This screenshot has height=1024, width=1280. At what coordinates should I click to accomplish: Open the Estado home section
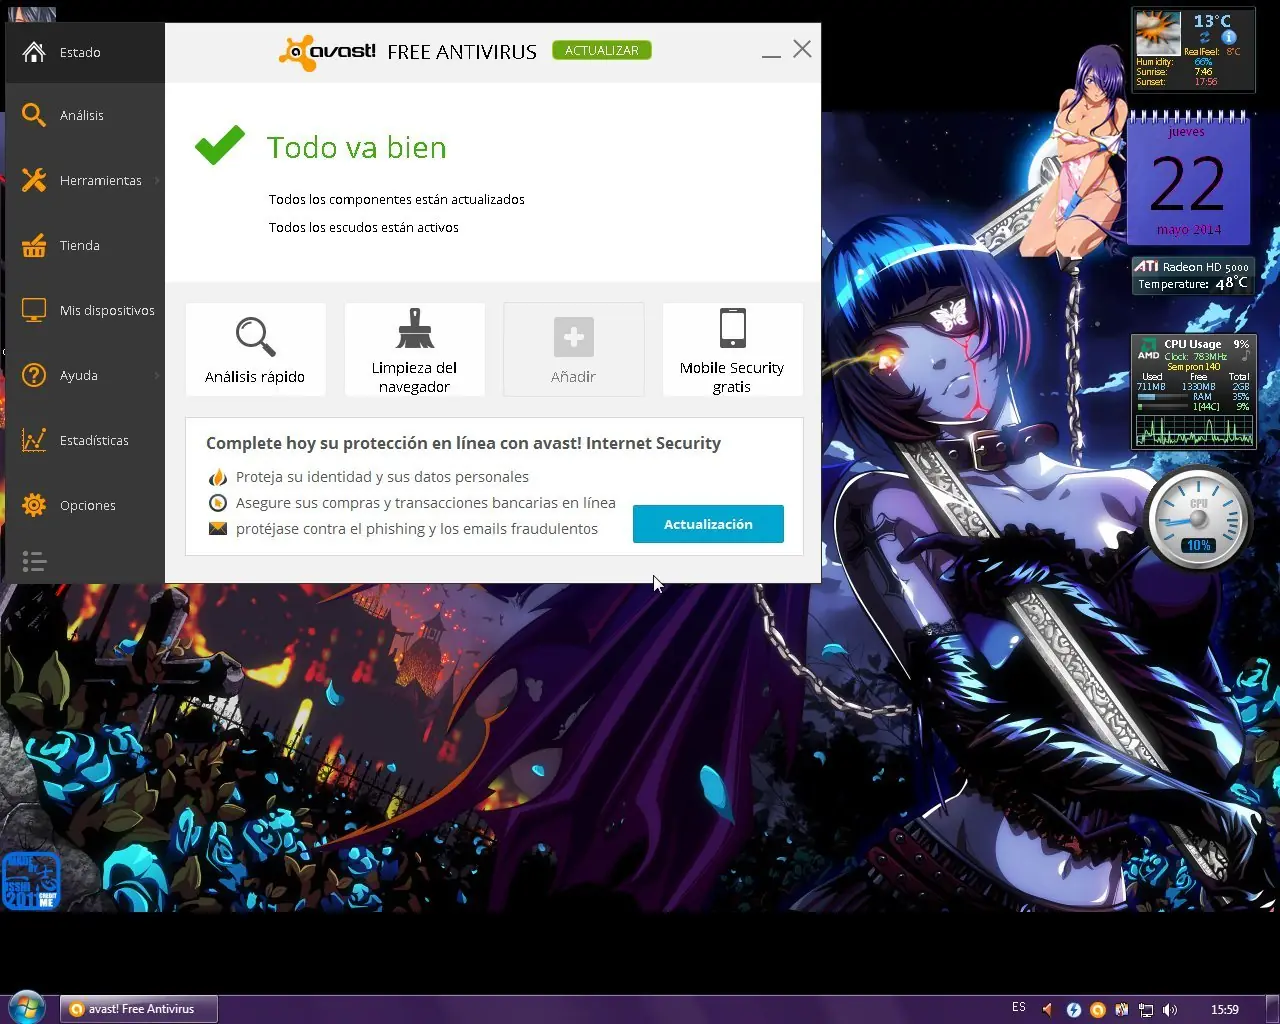click(x=85, y=52)
